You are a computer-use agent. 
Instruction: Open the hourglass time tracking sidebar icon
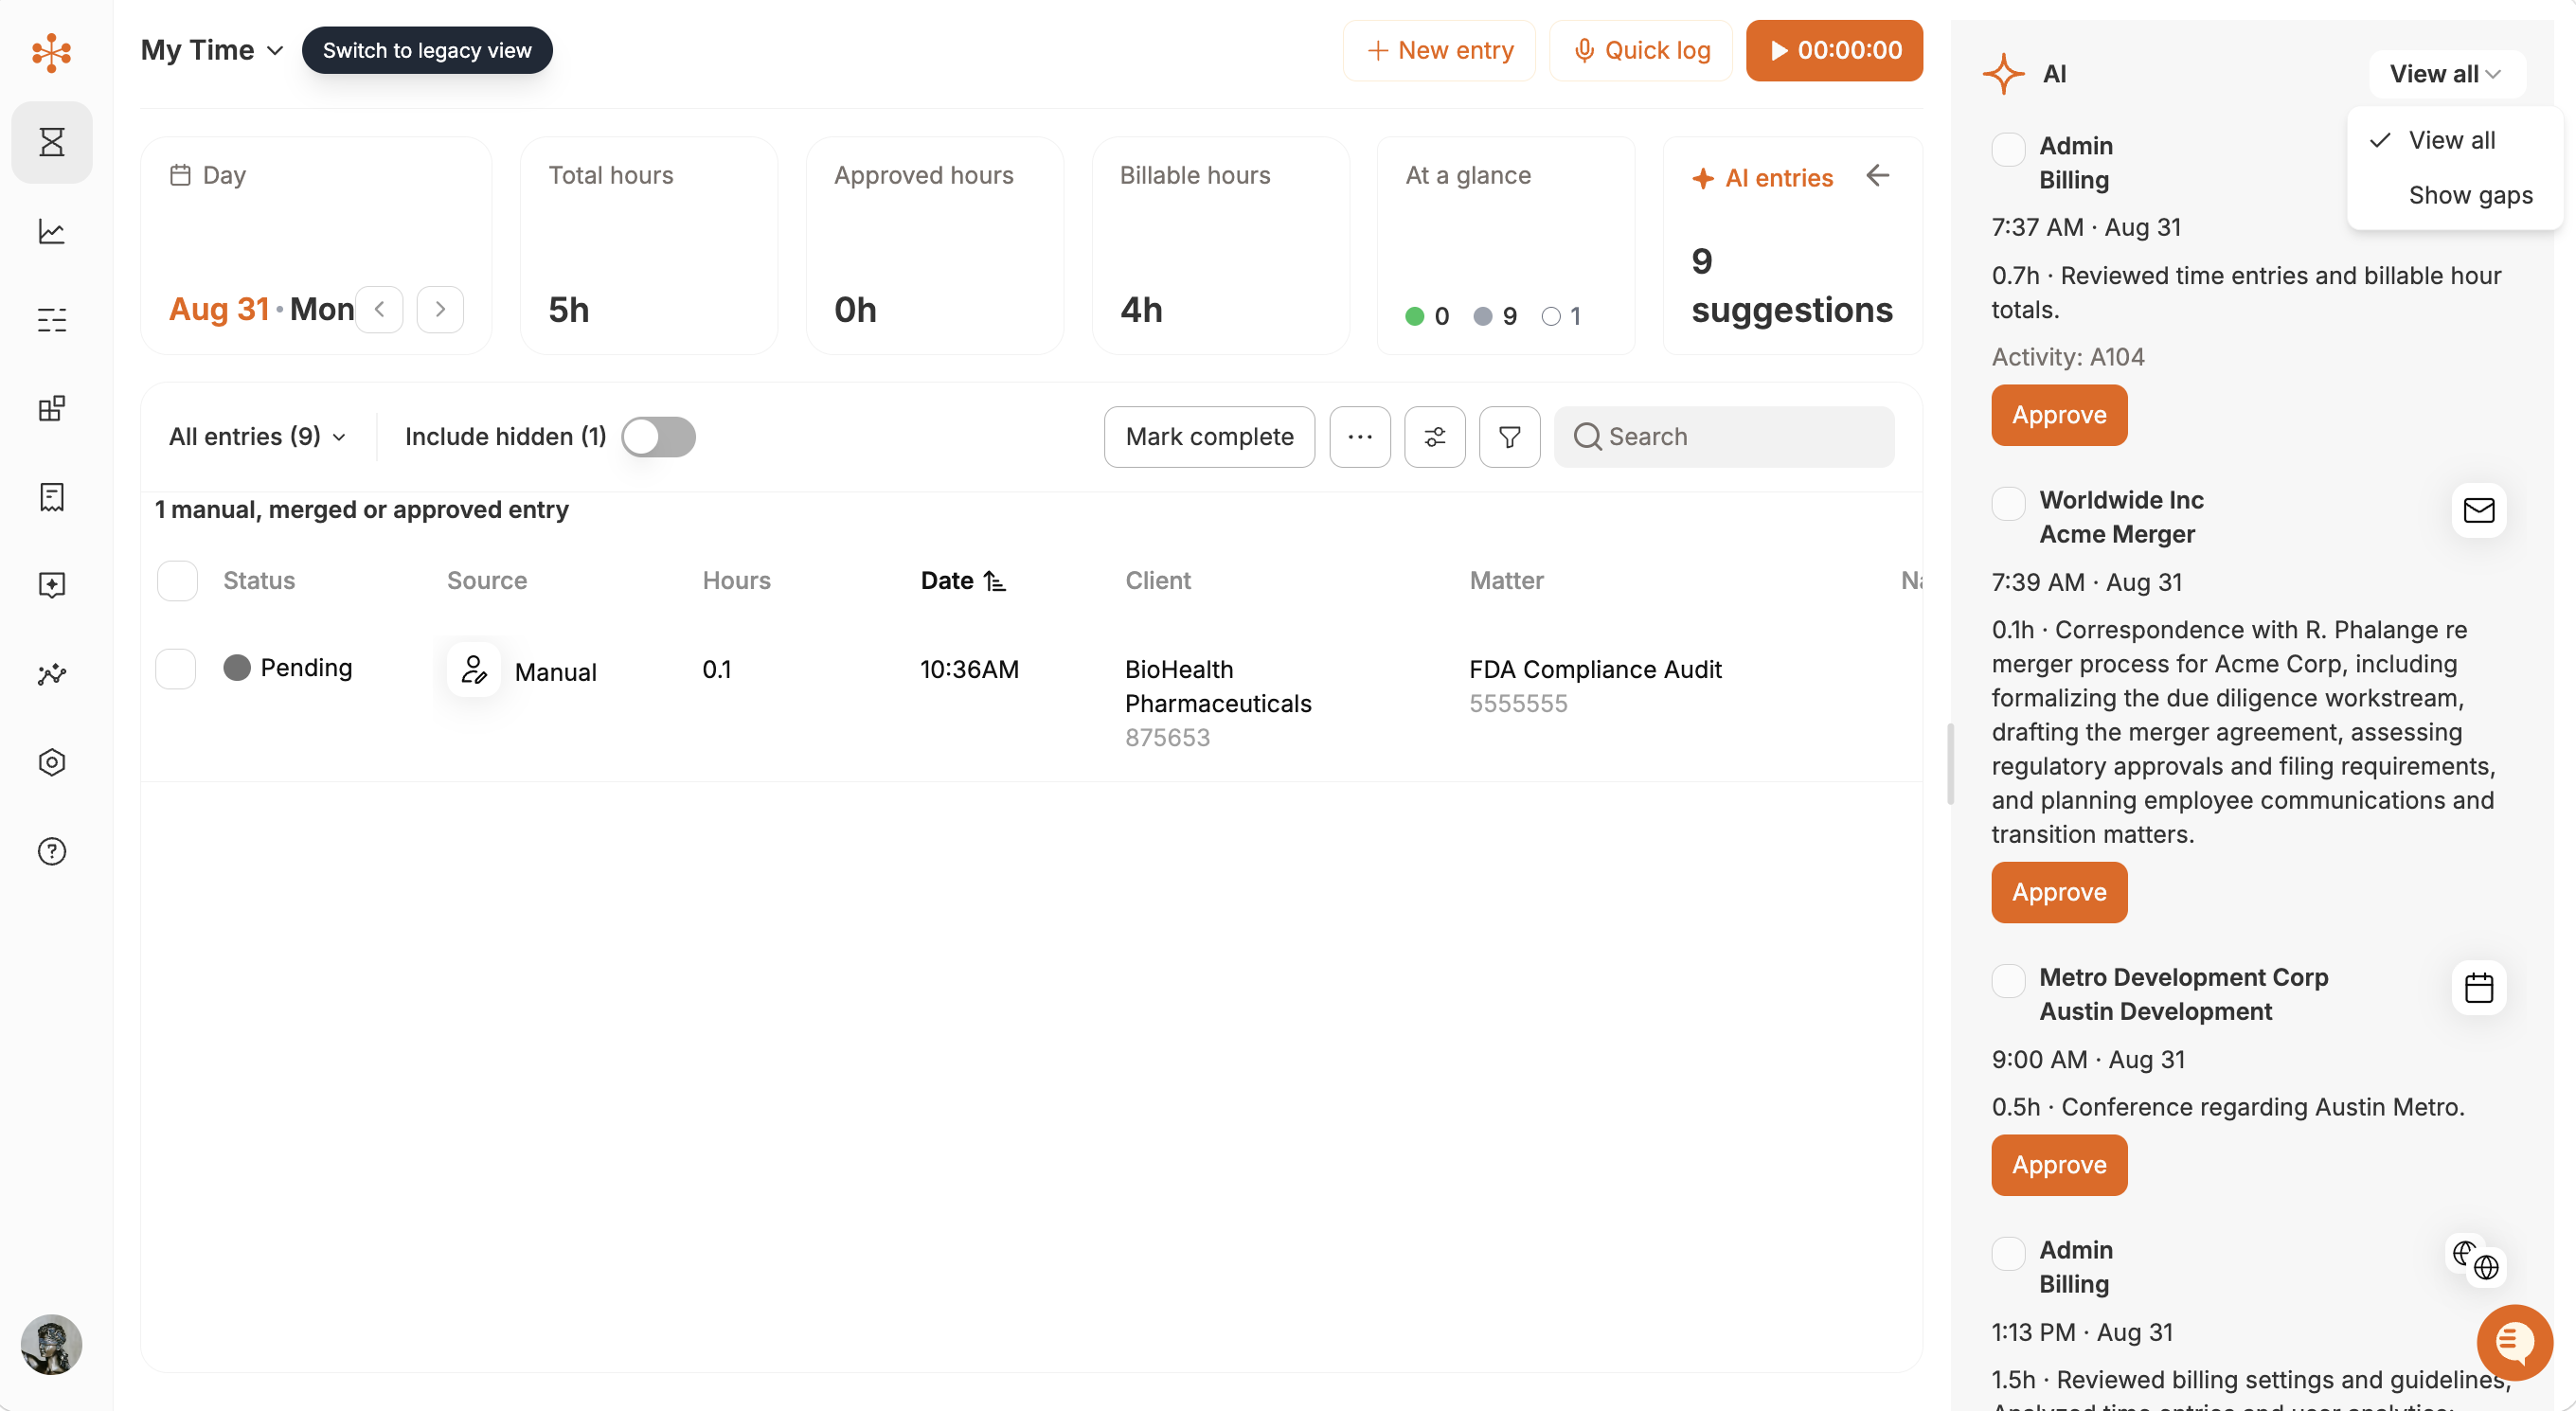[52, 142]
